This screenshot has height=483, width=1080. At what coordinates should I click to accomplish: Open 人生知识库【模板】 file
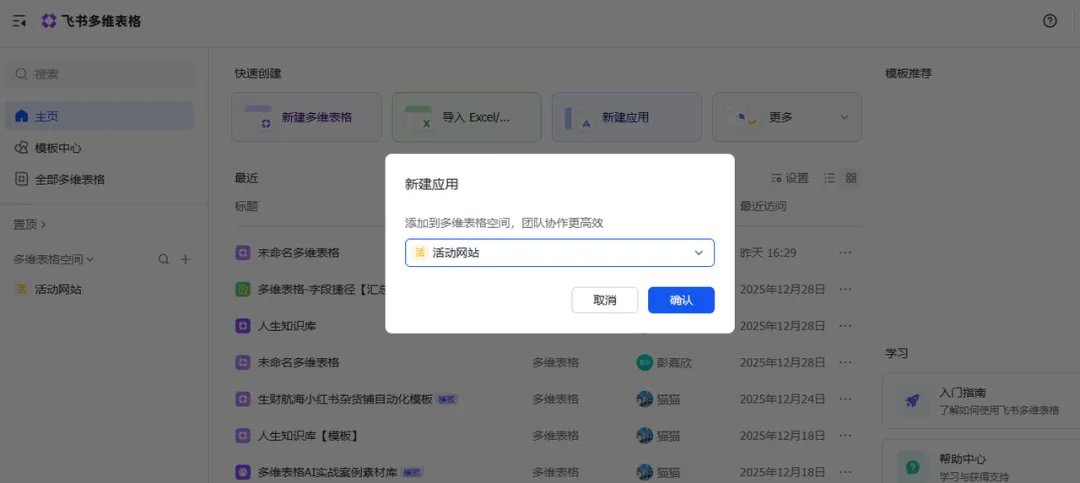pos(308,435)
